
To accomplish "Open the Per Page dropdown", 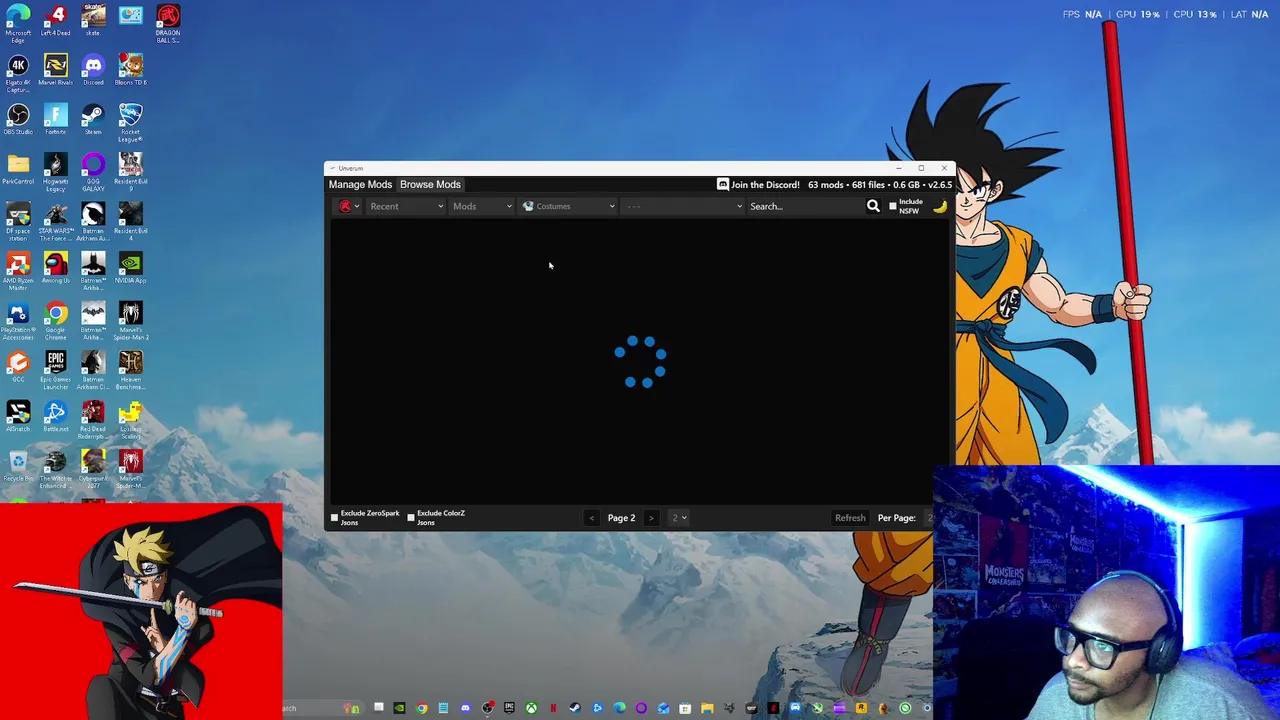I will (930, 518).
